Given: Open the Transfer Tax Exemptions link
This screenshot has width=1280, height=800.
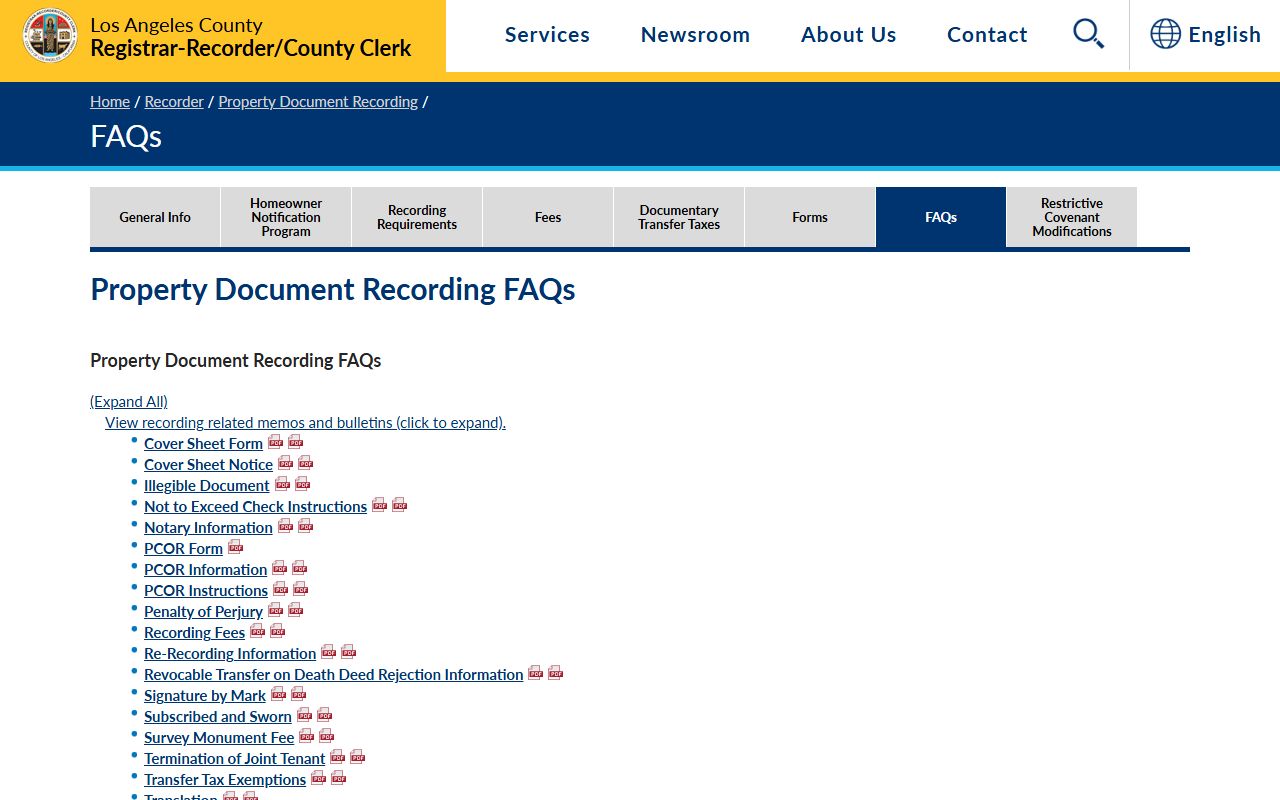Looking at the screenshot, I should (x=225, y=779).
